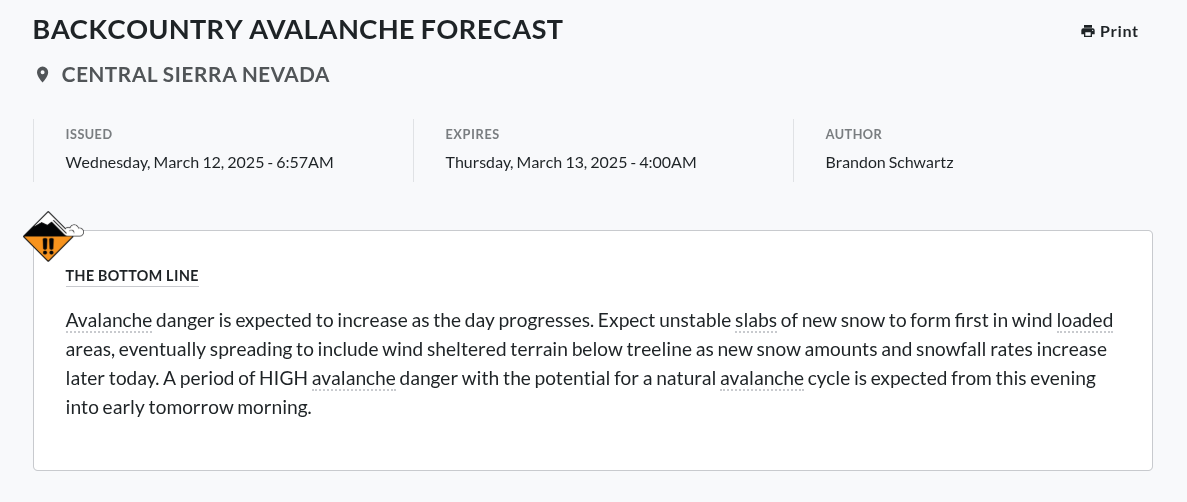Image resolution: width=1187 pixels, height=502 pixels.
Task: Click the EXPIRES label
Action: (x=472, y=134)
